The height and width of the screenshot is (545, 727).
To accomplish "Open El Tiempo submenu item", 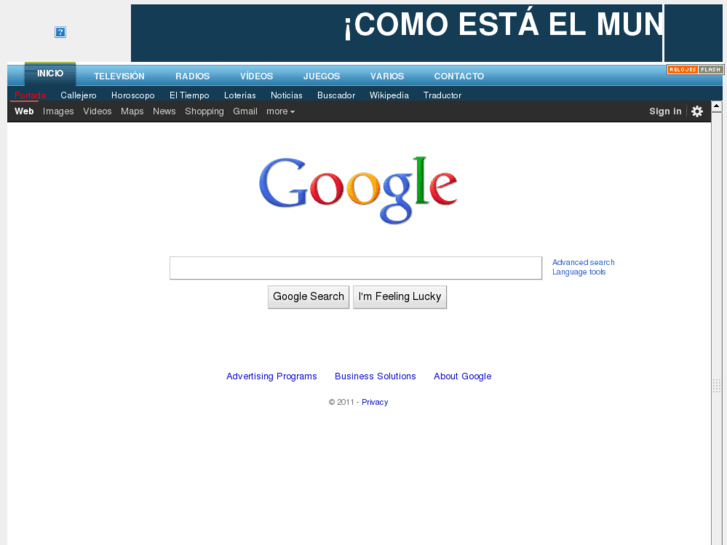I will 189,96.
